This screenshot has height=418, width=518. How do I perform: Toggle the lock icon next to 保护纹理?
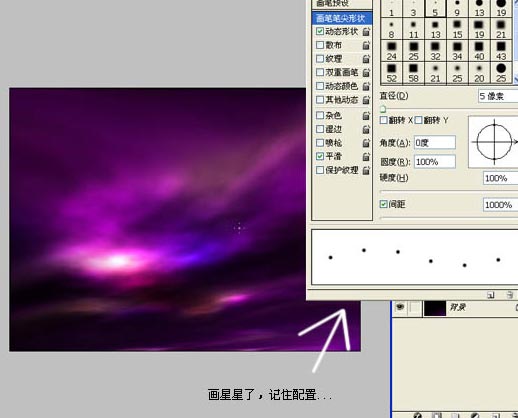(366, 170)
